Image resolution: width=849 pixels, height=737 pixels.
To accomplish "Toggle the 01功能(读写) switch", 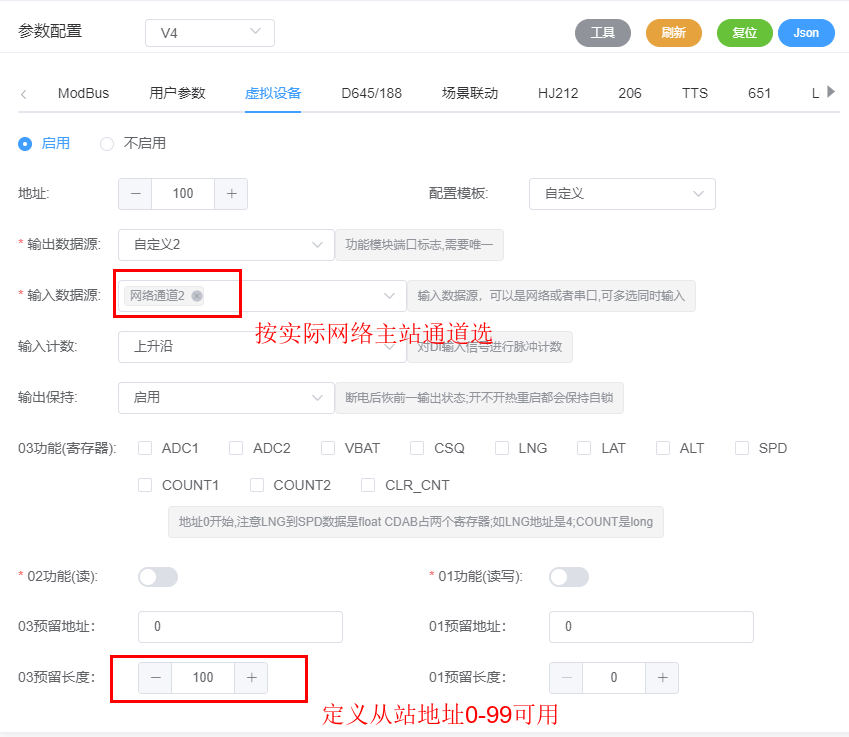I will point(569,577).
